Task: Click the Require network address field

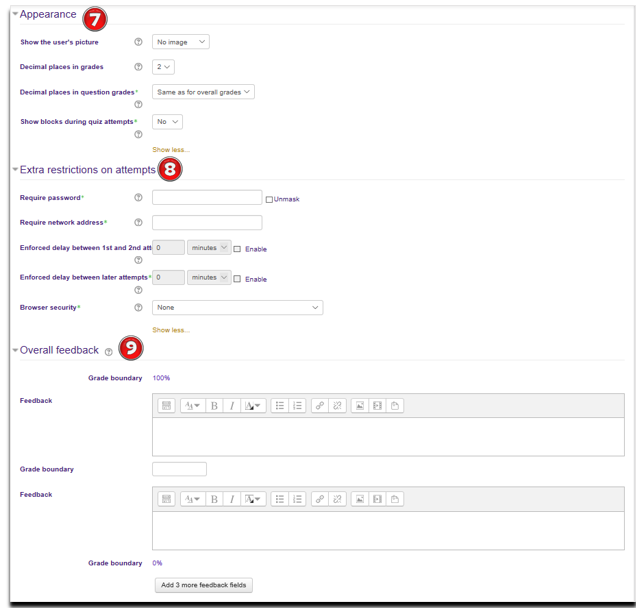Action: pyautogui.click(x=207, y=223)
